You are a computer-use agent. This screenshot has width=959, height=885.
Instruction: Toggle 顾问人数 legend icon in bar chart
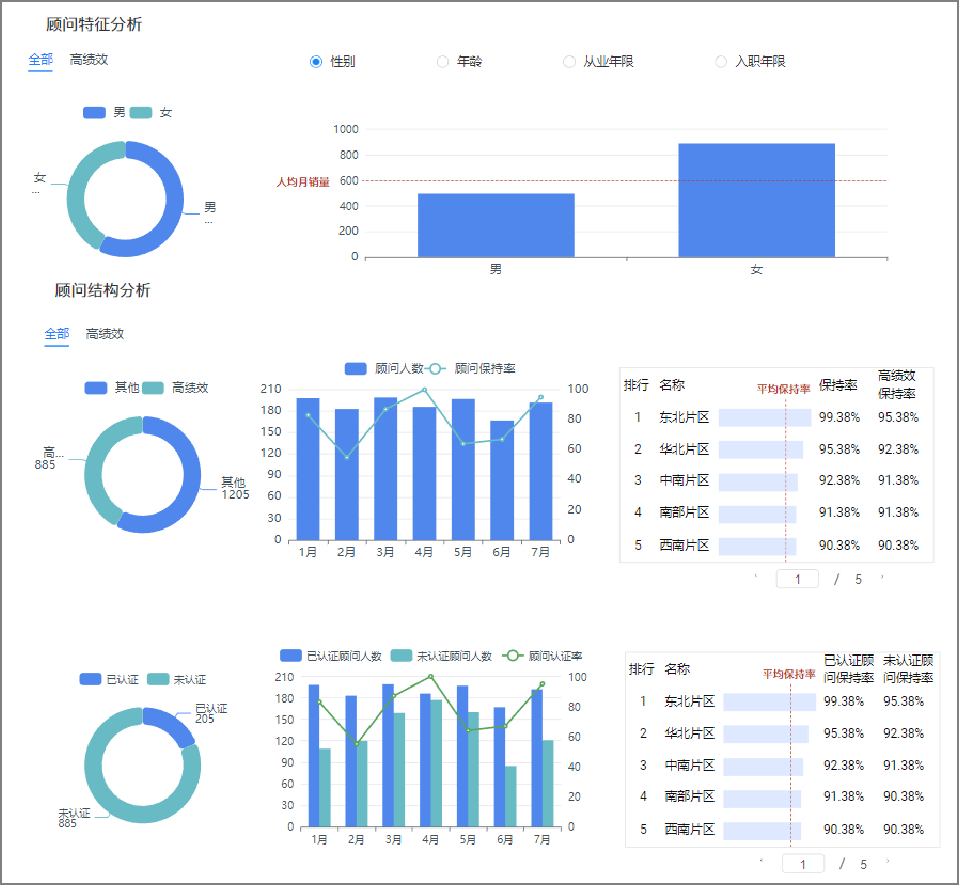click(356, 369)
